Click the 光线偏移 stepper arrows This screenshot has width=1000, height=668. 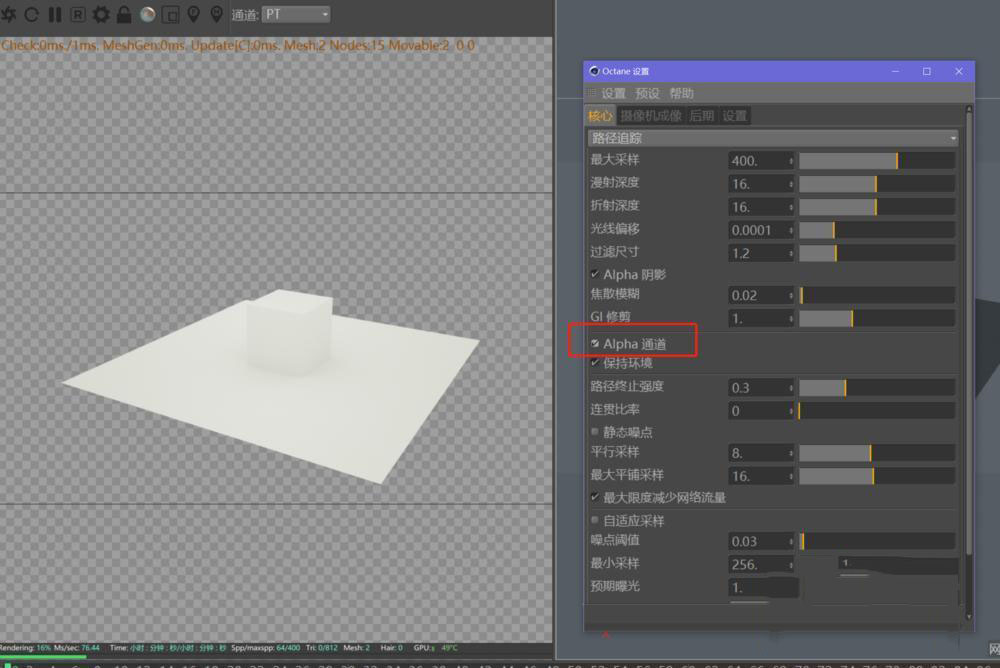coord(791,230)
